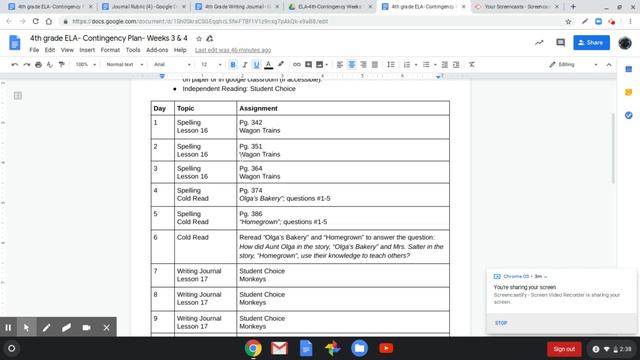Viewport: 640px width, 360px height.
Task: Toggle the Screencastify webcam camera
Action: [87, 327]
